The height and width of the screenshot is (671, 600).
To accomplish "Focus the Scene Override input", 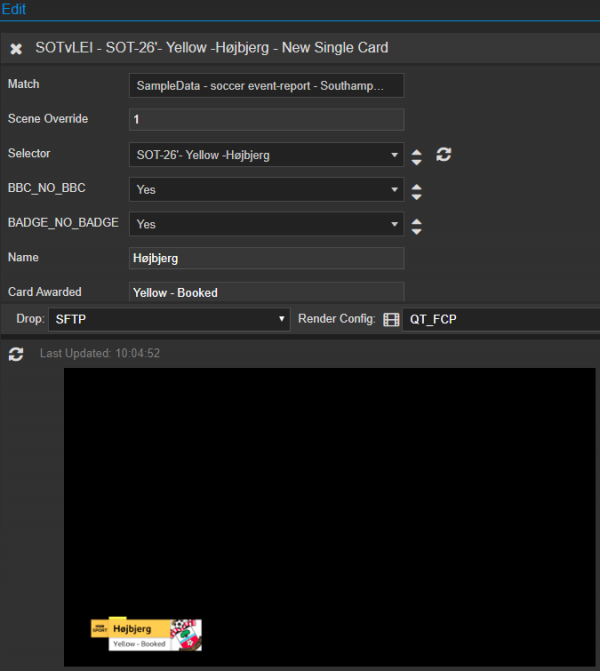I will (266, 120).
